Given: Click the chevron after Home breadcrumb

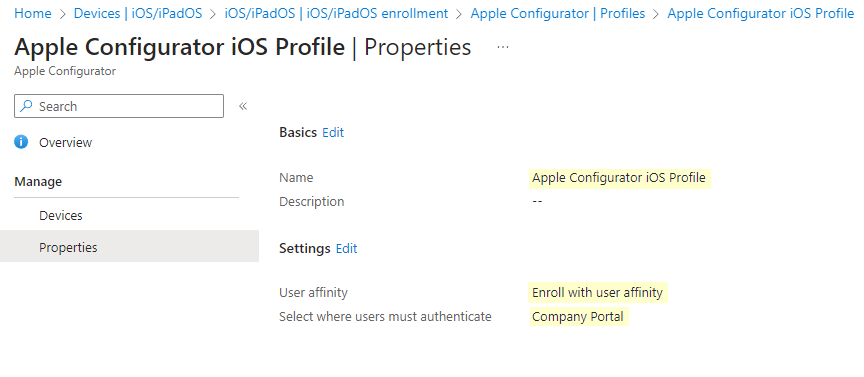Looking at the screenshot, I should [x=63, y=14].
